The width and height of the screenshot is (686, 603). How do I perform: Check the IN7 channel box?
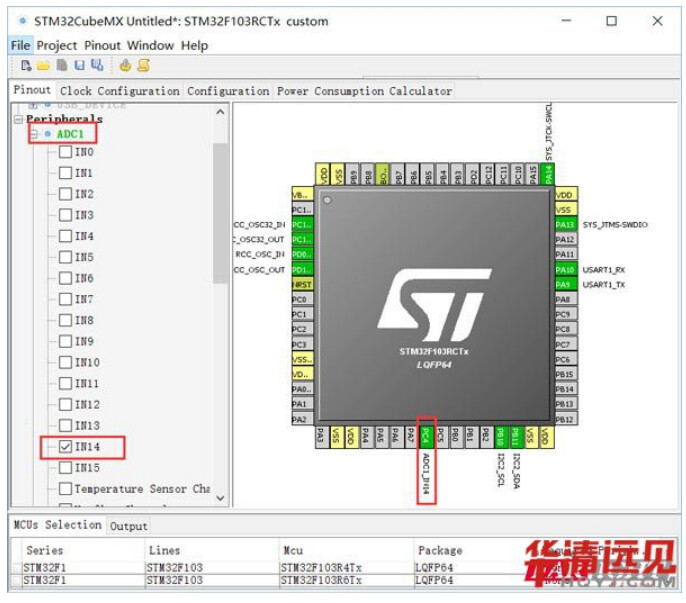click(x=66, y=299)
